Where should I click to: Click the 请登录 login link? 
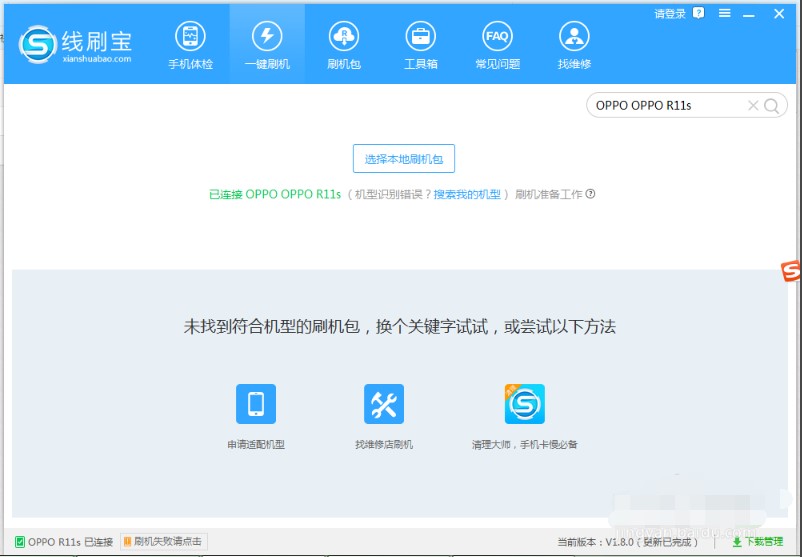[x=670, y=14]
